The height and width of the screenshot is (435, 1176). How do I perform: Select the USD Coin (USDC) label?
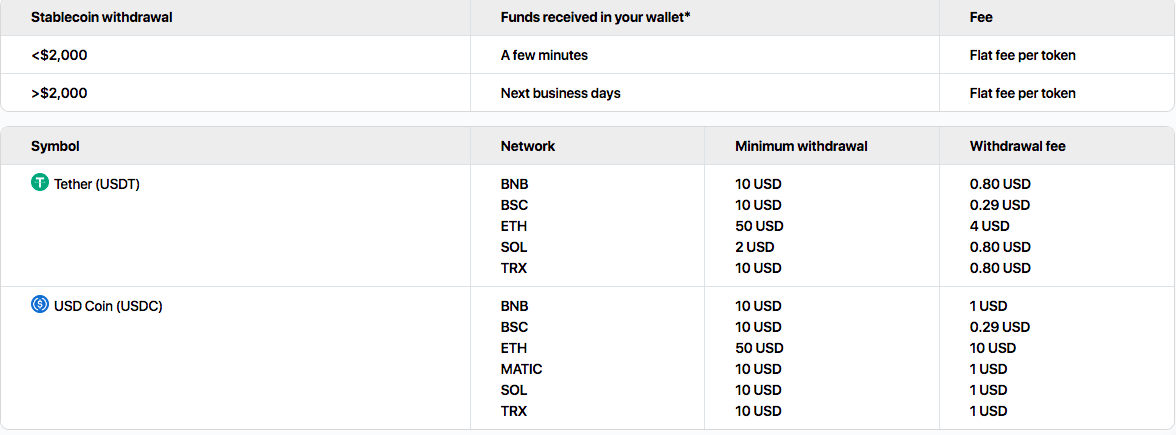tap(108, 306)
